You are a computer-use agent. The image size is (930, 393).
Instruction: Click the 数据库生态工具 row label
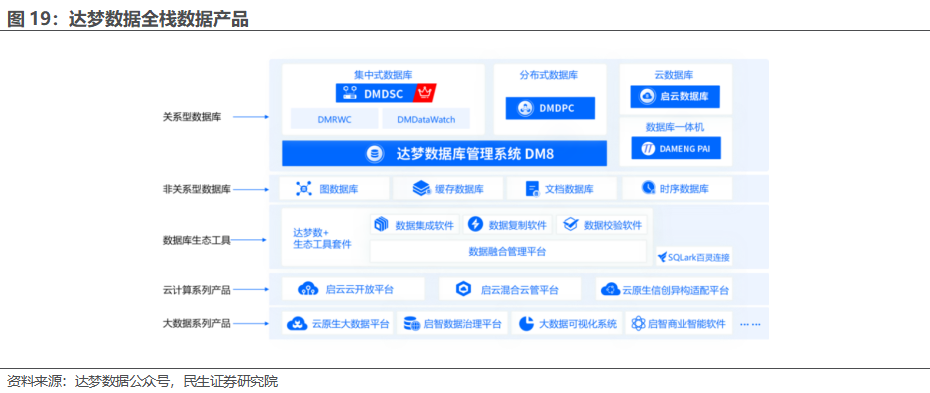[196, 240]
